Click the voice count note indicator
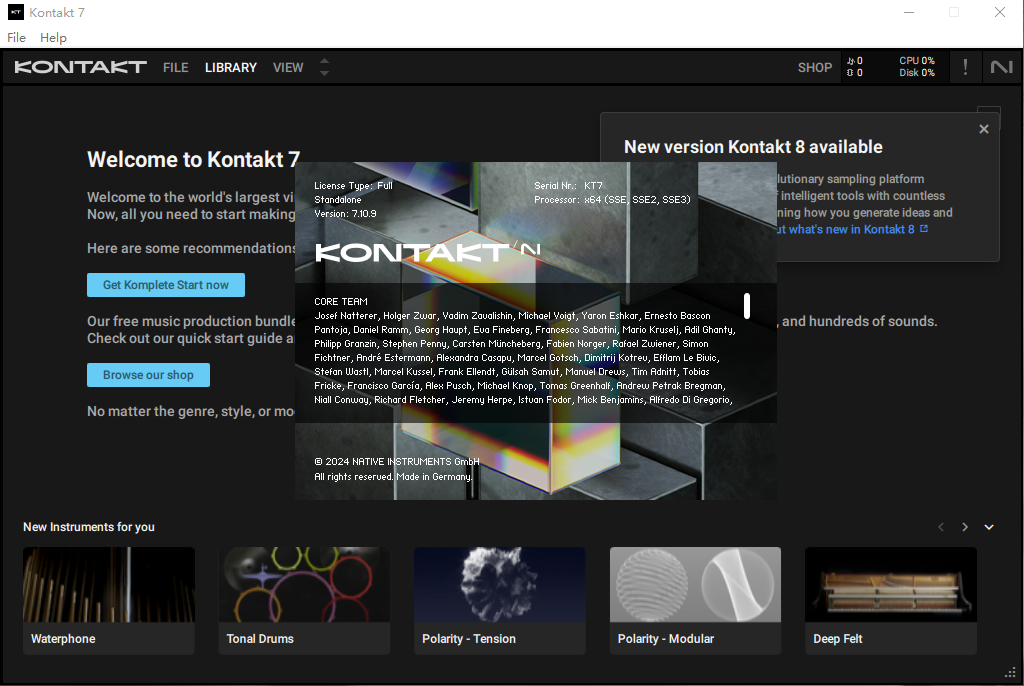This screenshot has width=1024, height=686. pyautogui.click(x=855, y=61)
